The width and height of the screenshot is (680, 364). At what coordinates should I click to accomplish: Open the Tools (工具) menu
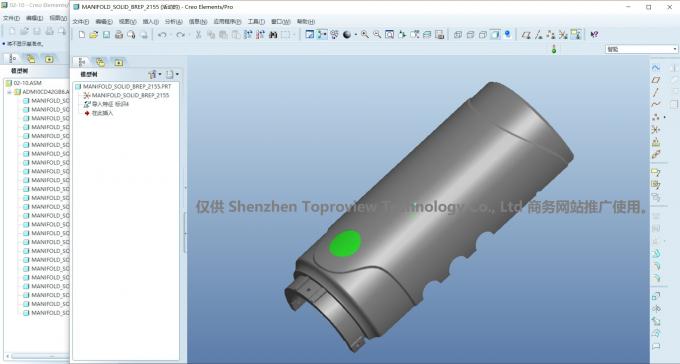256,22
